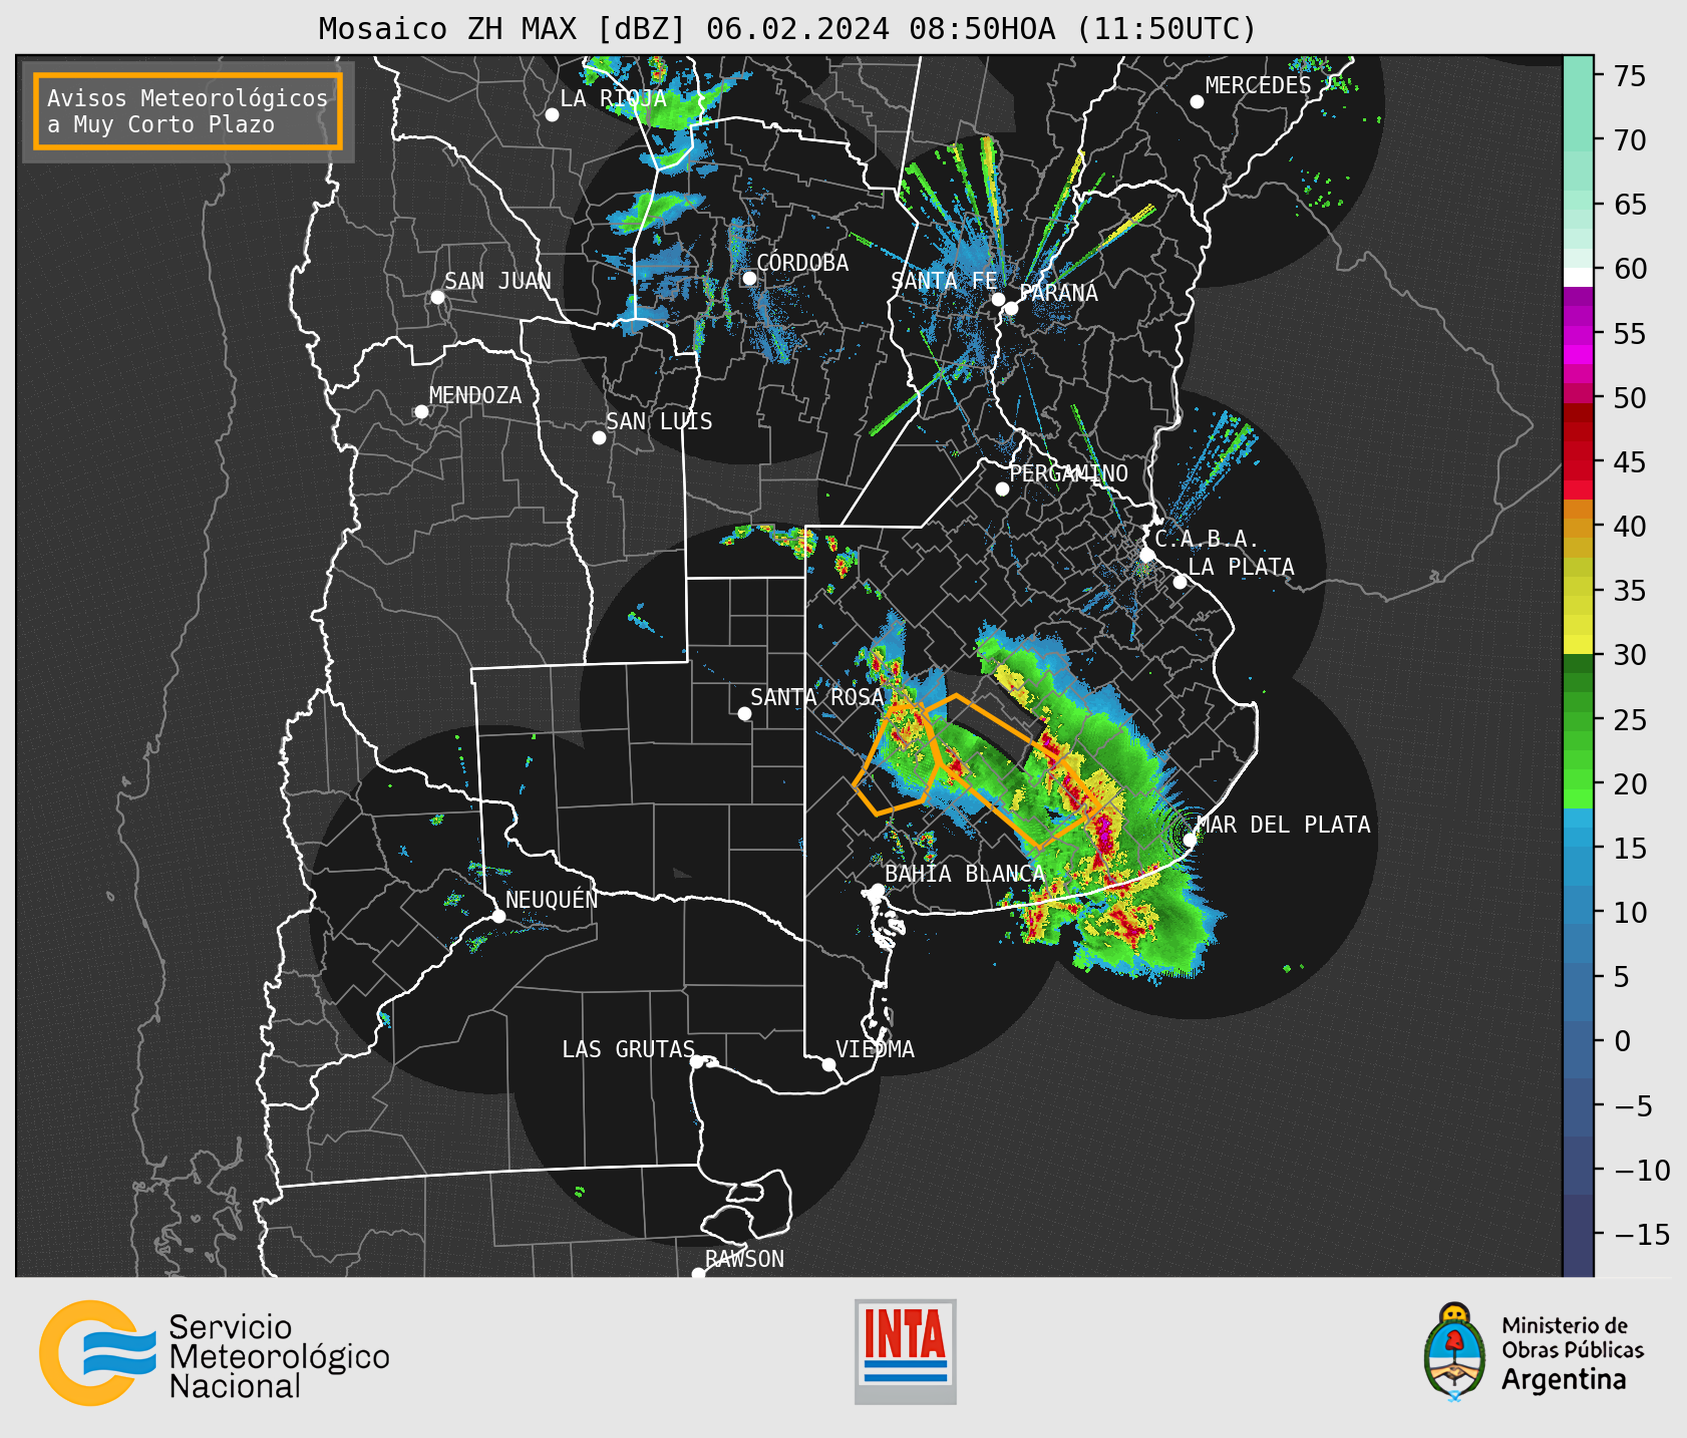Click the NEUQUÉN city marker dot

[498, 916]
